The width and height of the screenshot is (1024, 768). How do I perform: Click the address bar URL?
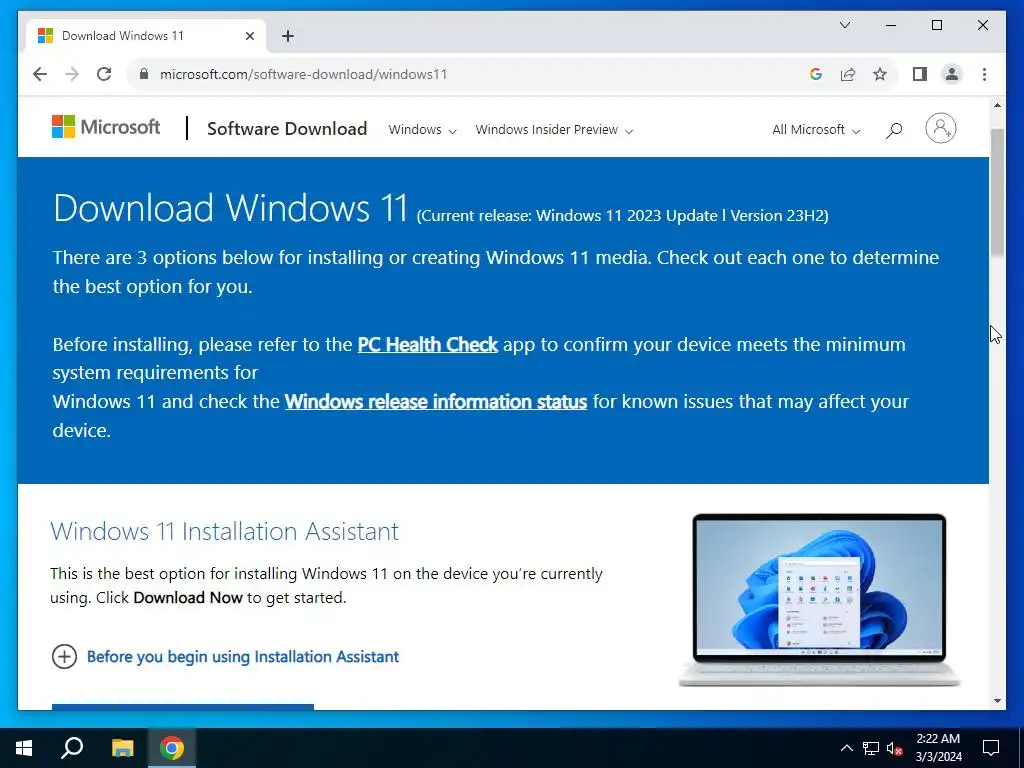click(304, 74)
